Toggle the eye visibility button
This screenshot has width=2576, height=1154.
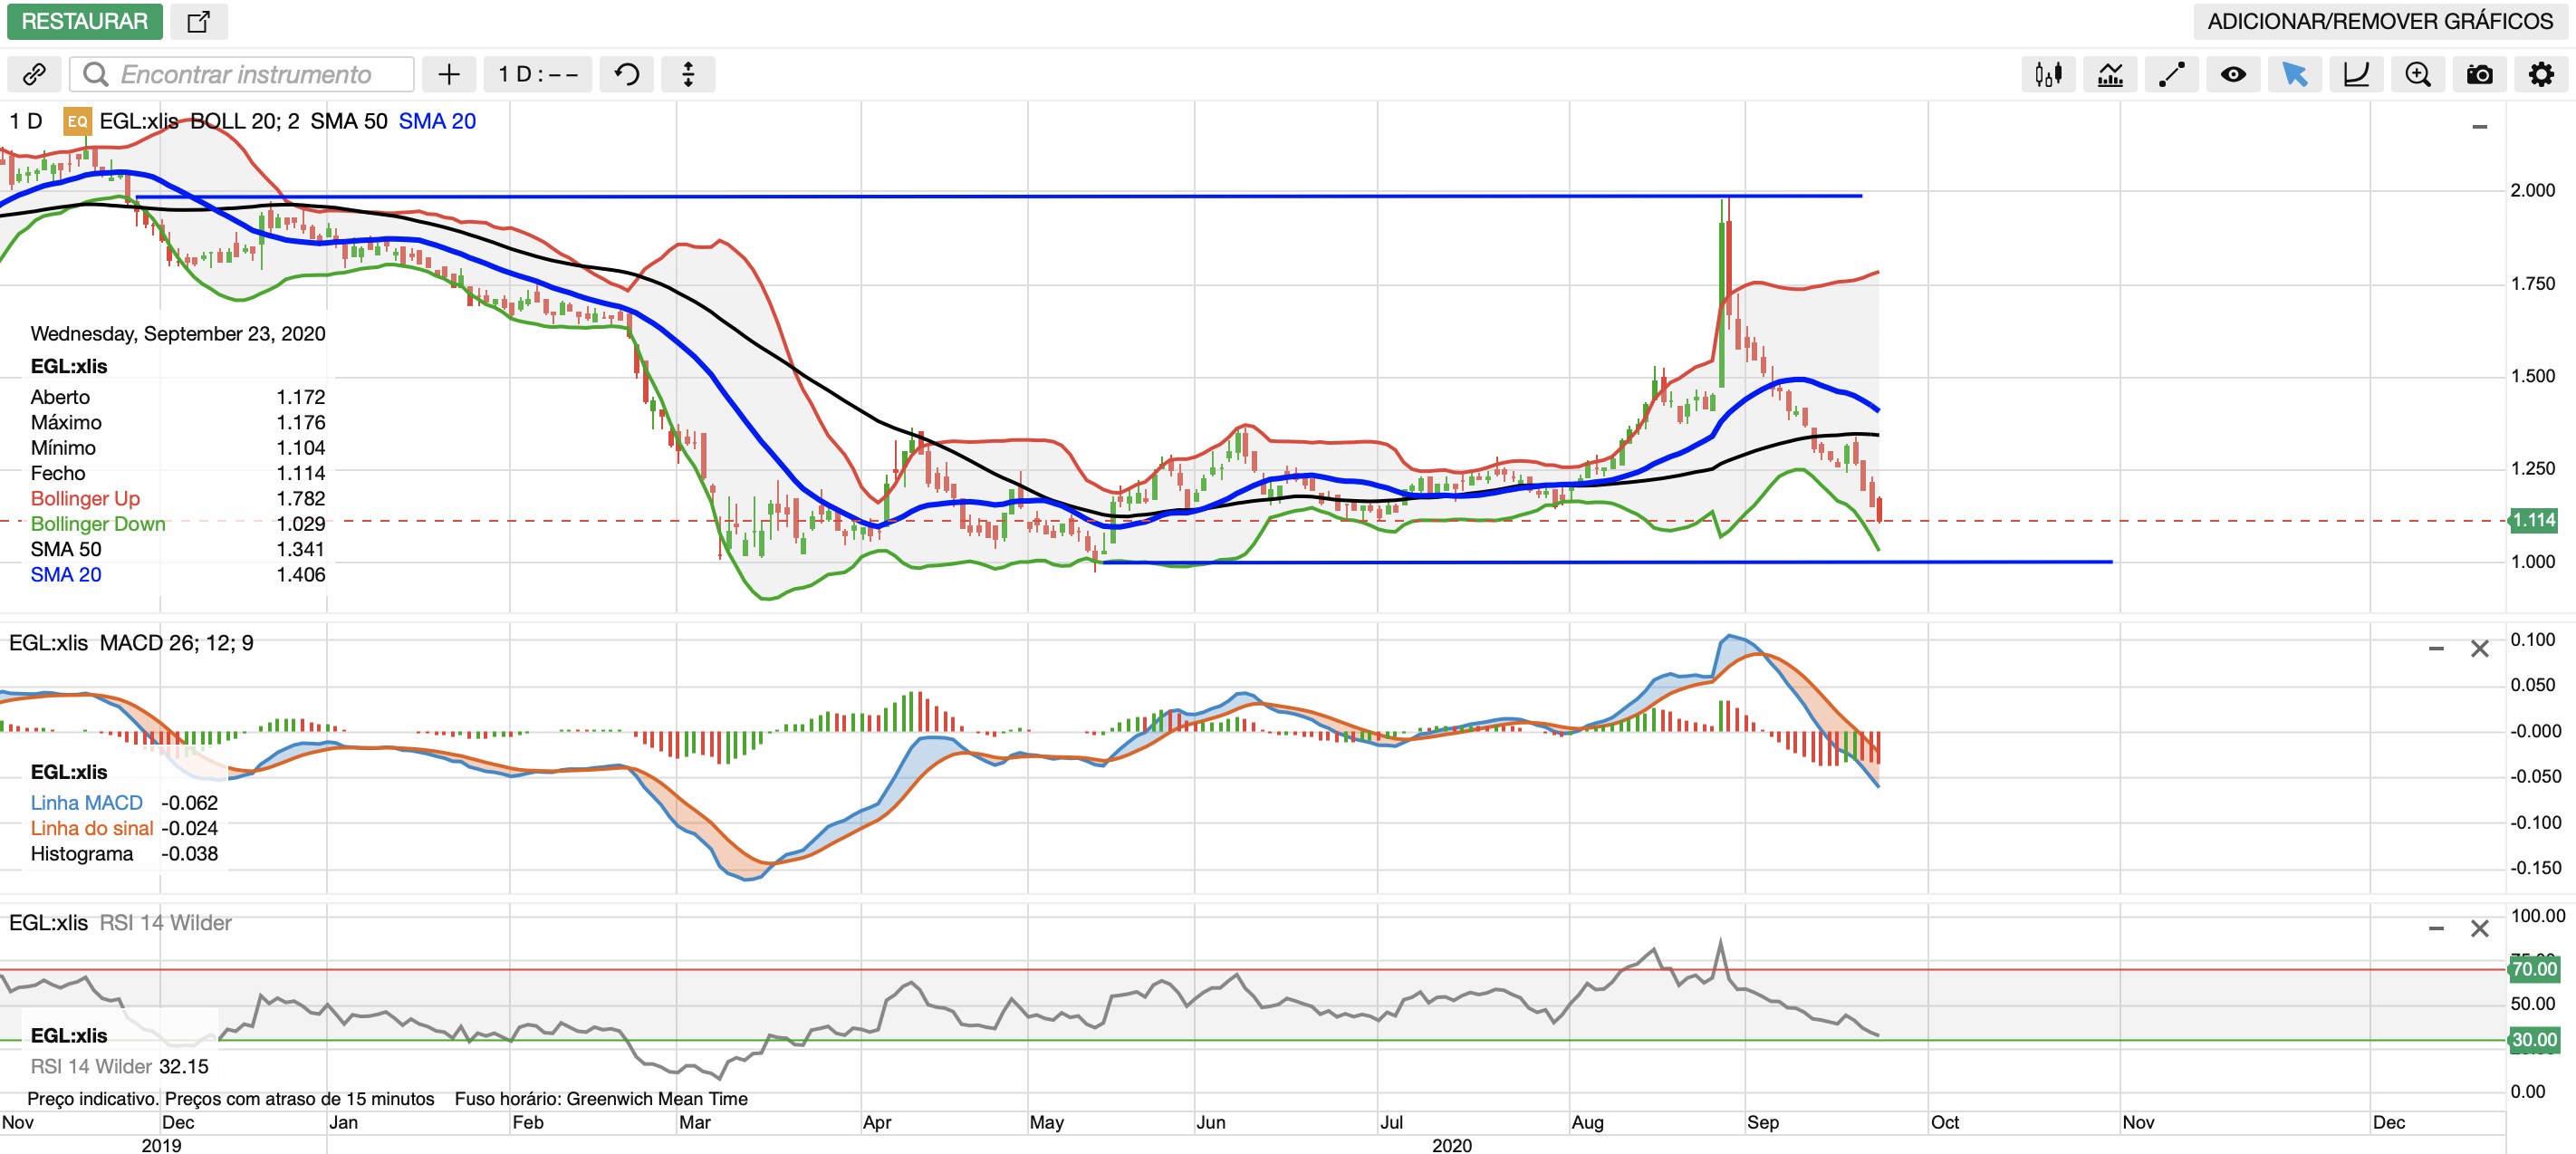[x=2233, y=74]
